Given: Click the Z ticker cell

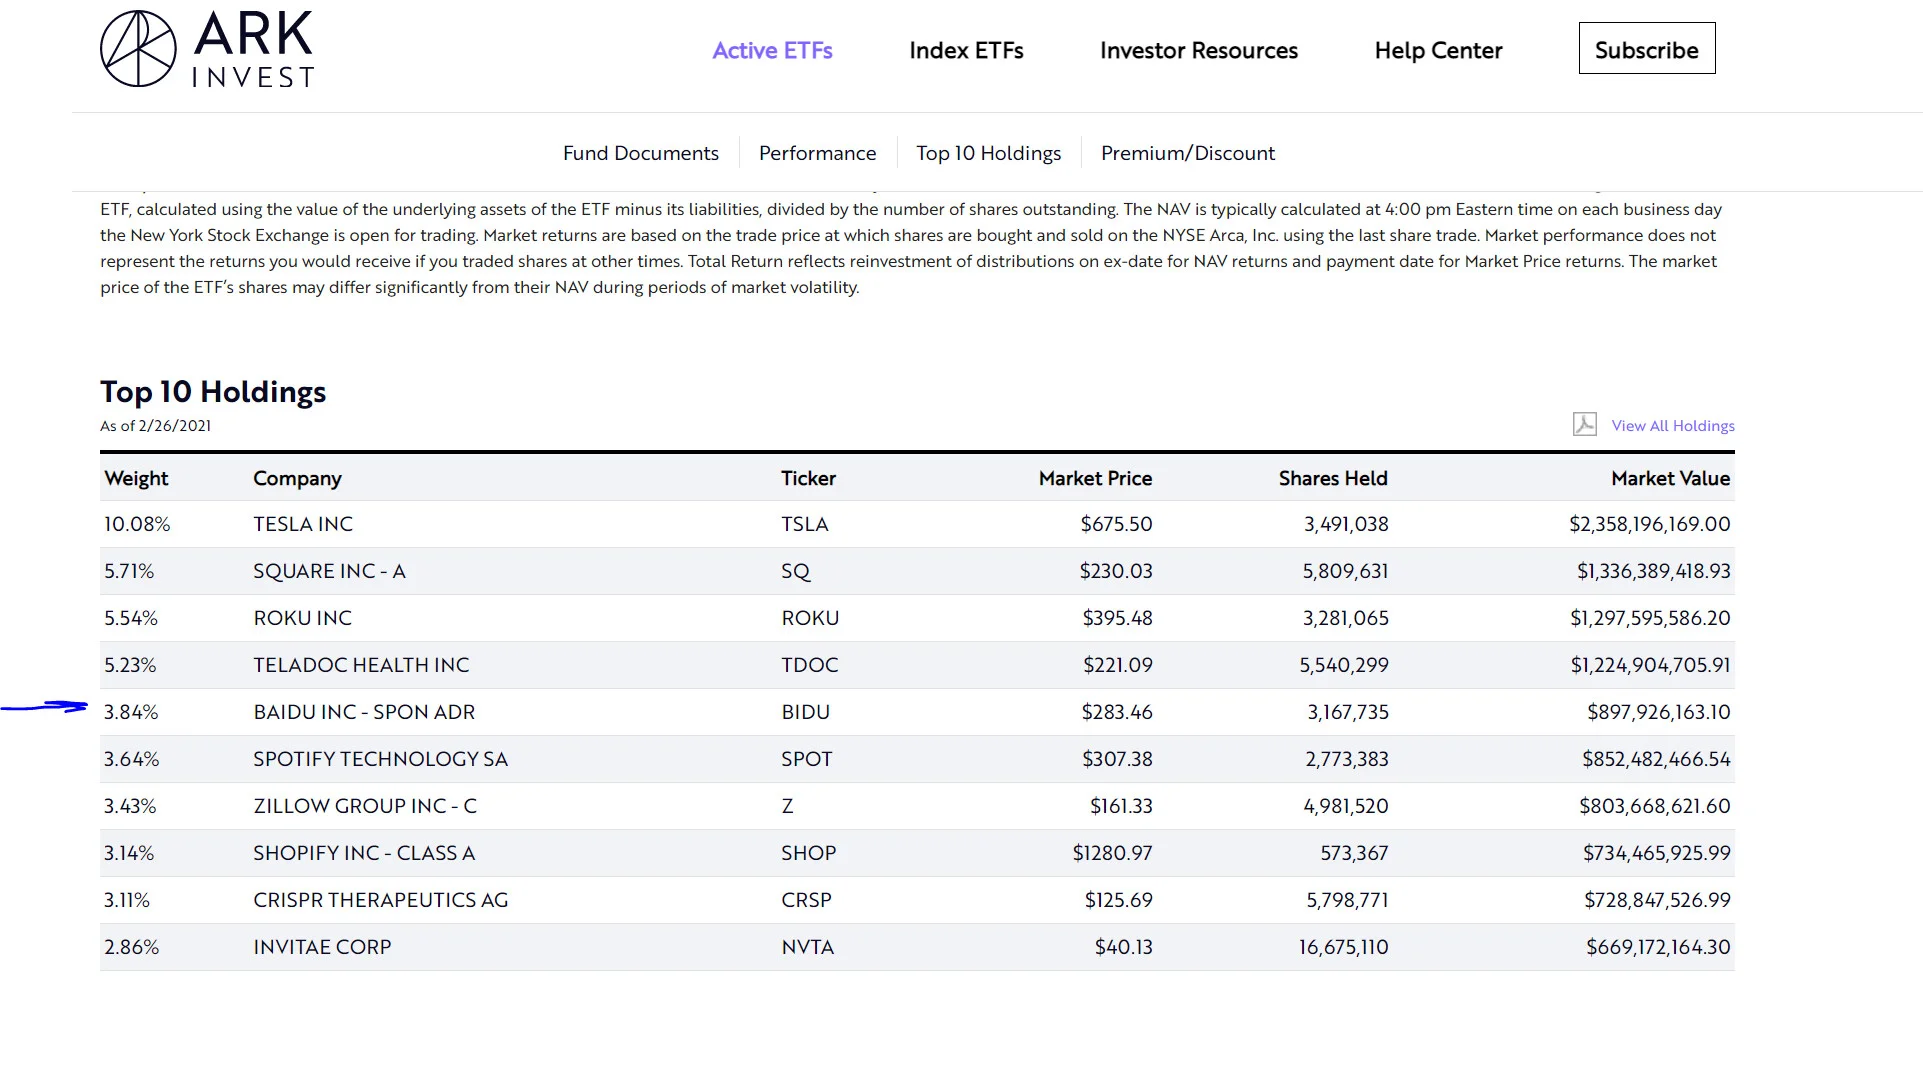Looking at the screenshot, I should (787, 806).
